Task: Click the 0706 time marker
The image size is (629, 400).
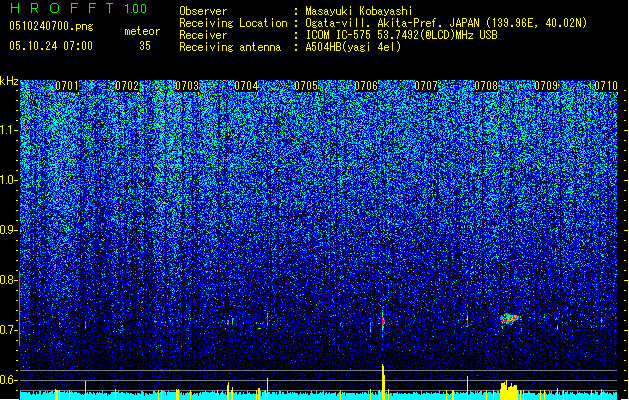Action: pyautogui.click(x=366, y=86)
